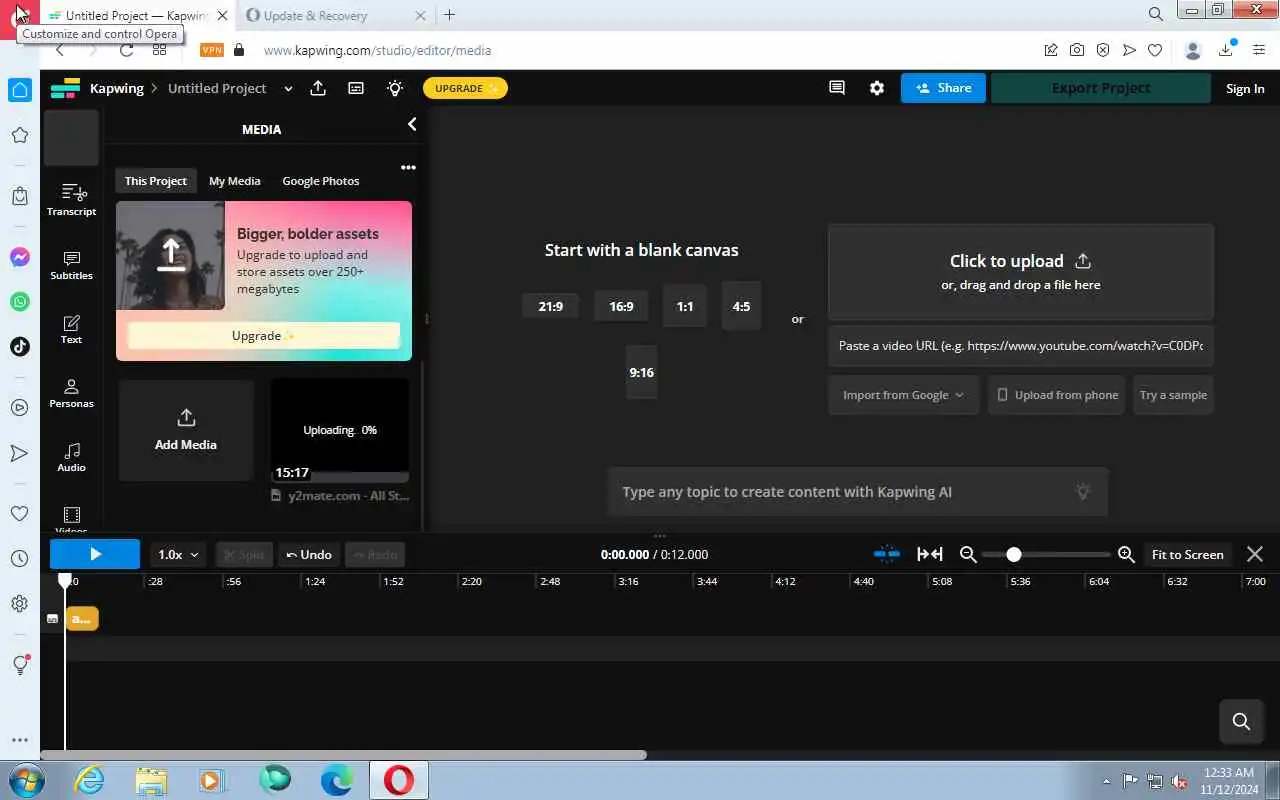Image resolution: width=1280 pixels, height=800 pixels.
Task: Switch to Google Photos tab
Action: [321, 181]
